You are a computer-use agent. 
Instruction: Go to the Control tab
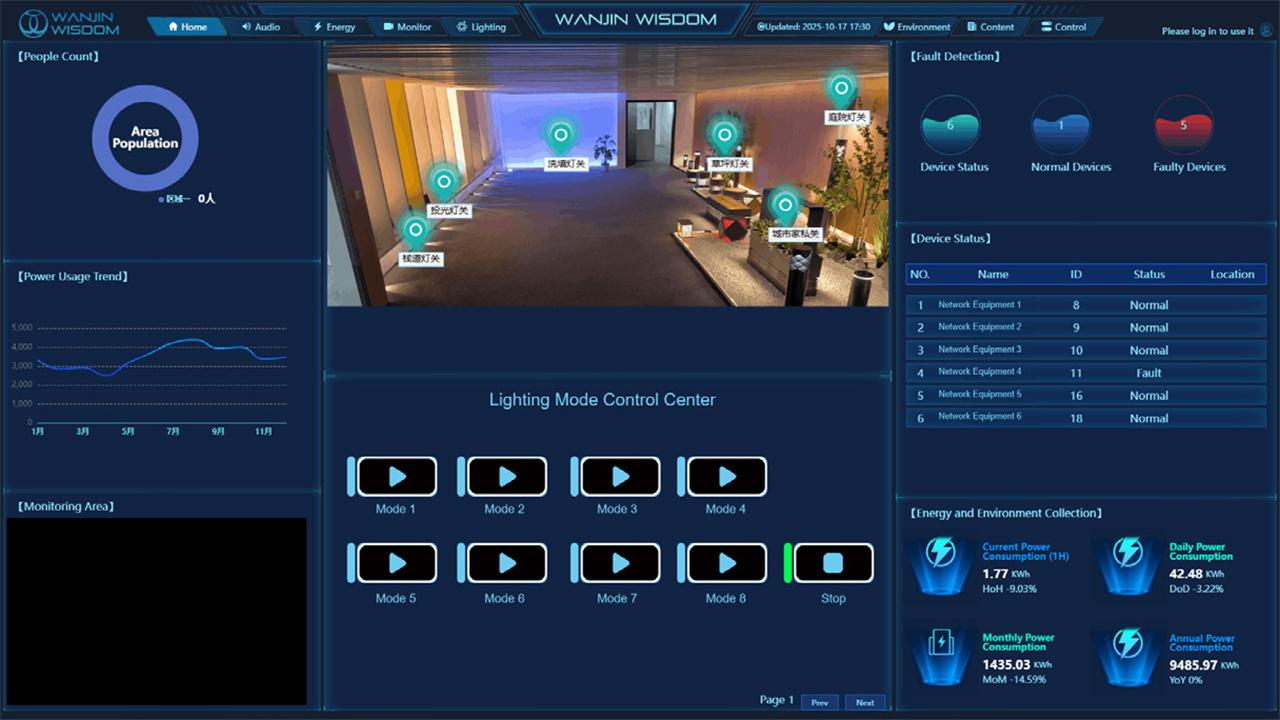(1063, 27)
